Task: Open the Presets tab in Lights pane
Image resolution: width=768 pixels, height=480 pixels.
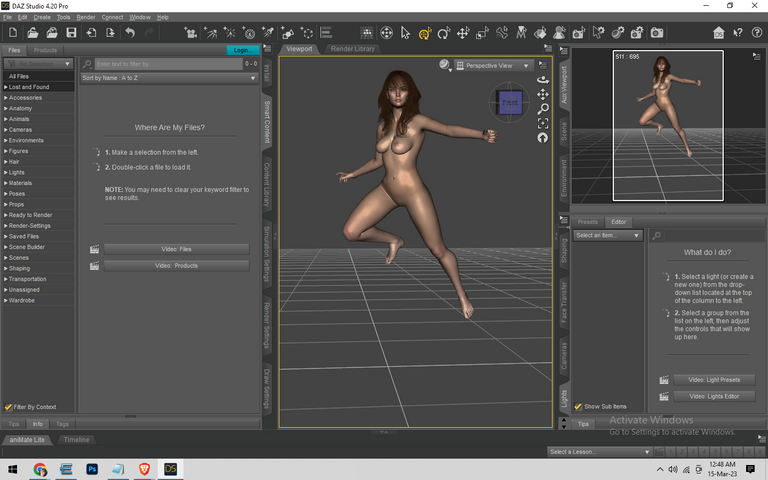Action: (x=587, y=222)
